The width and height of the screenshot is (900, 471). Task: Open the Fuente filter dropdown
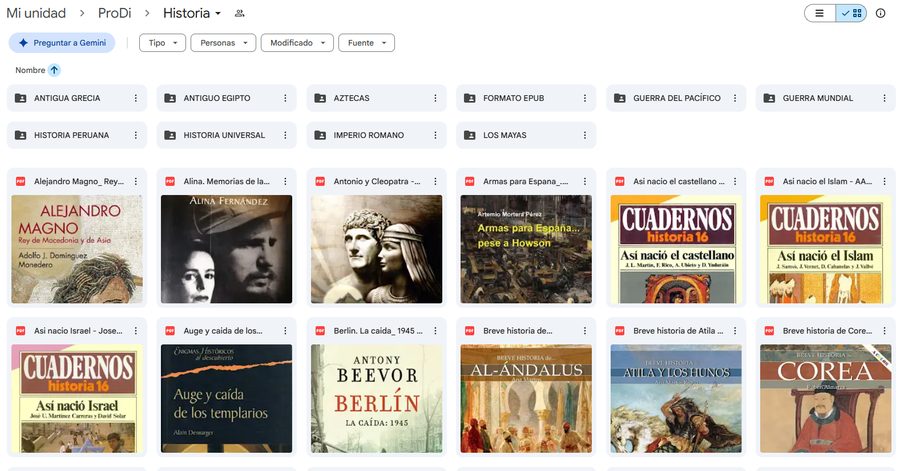tap(366, 42)
